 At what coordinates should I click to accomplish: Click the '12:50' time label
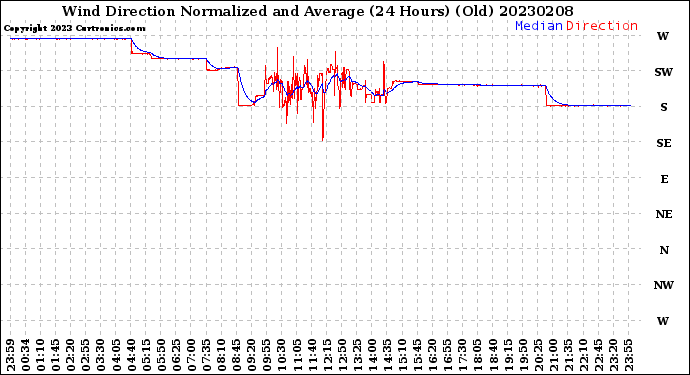click(341, 355)
